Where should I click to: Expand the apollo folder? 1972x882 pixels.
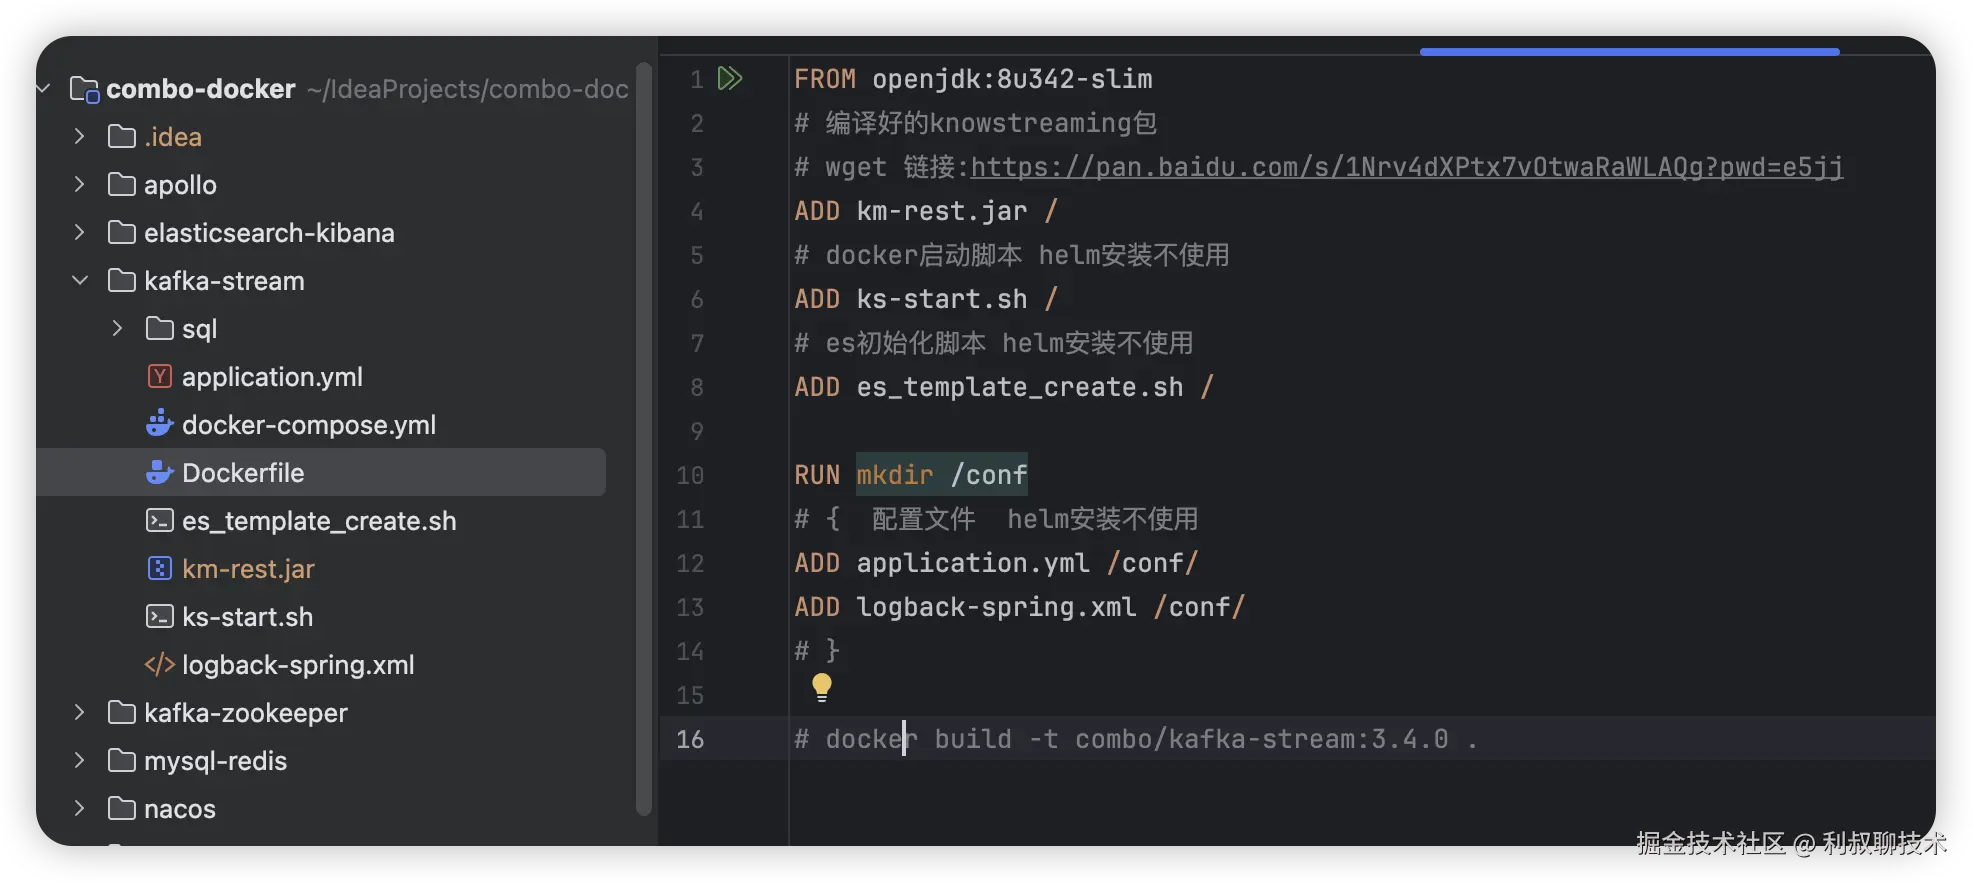[80, 184]
